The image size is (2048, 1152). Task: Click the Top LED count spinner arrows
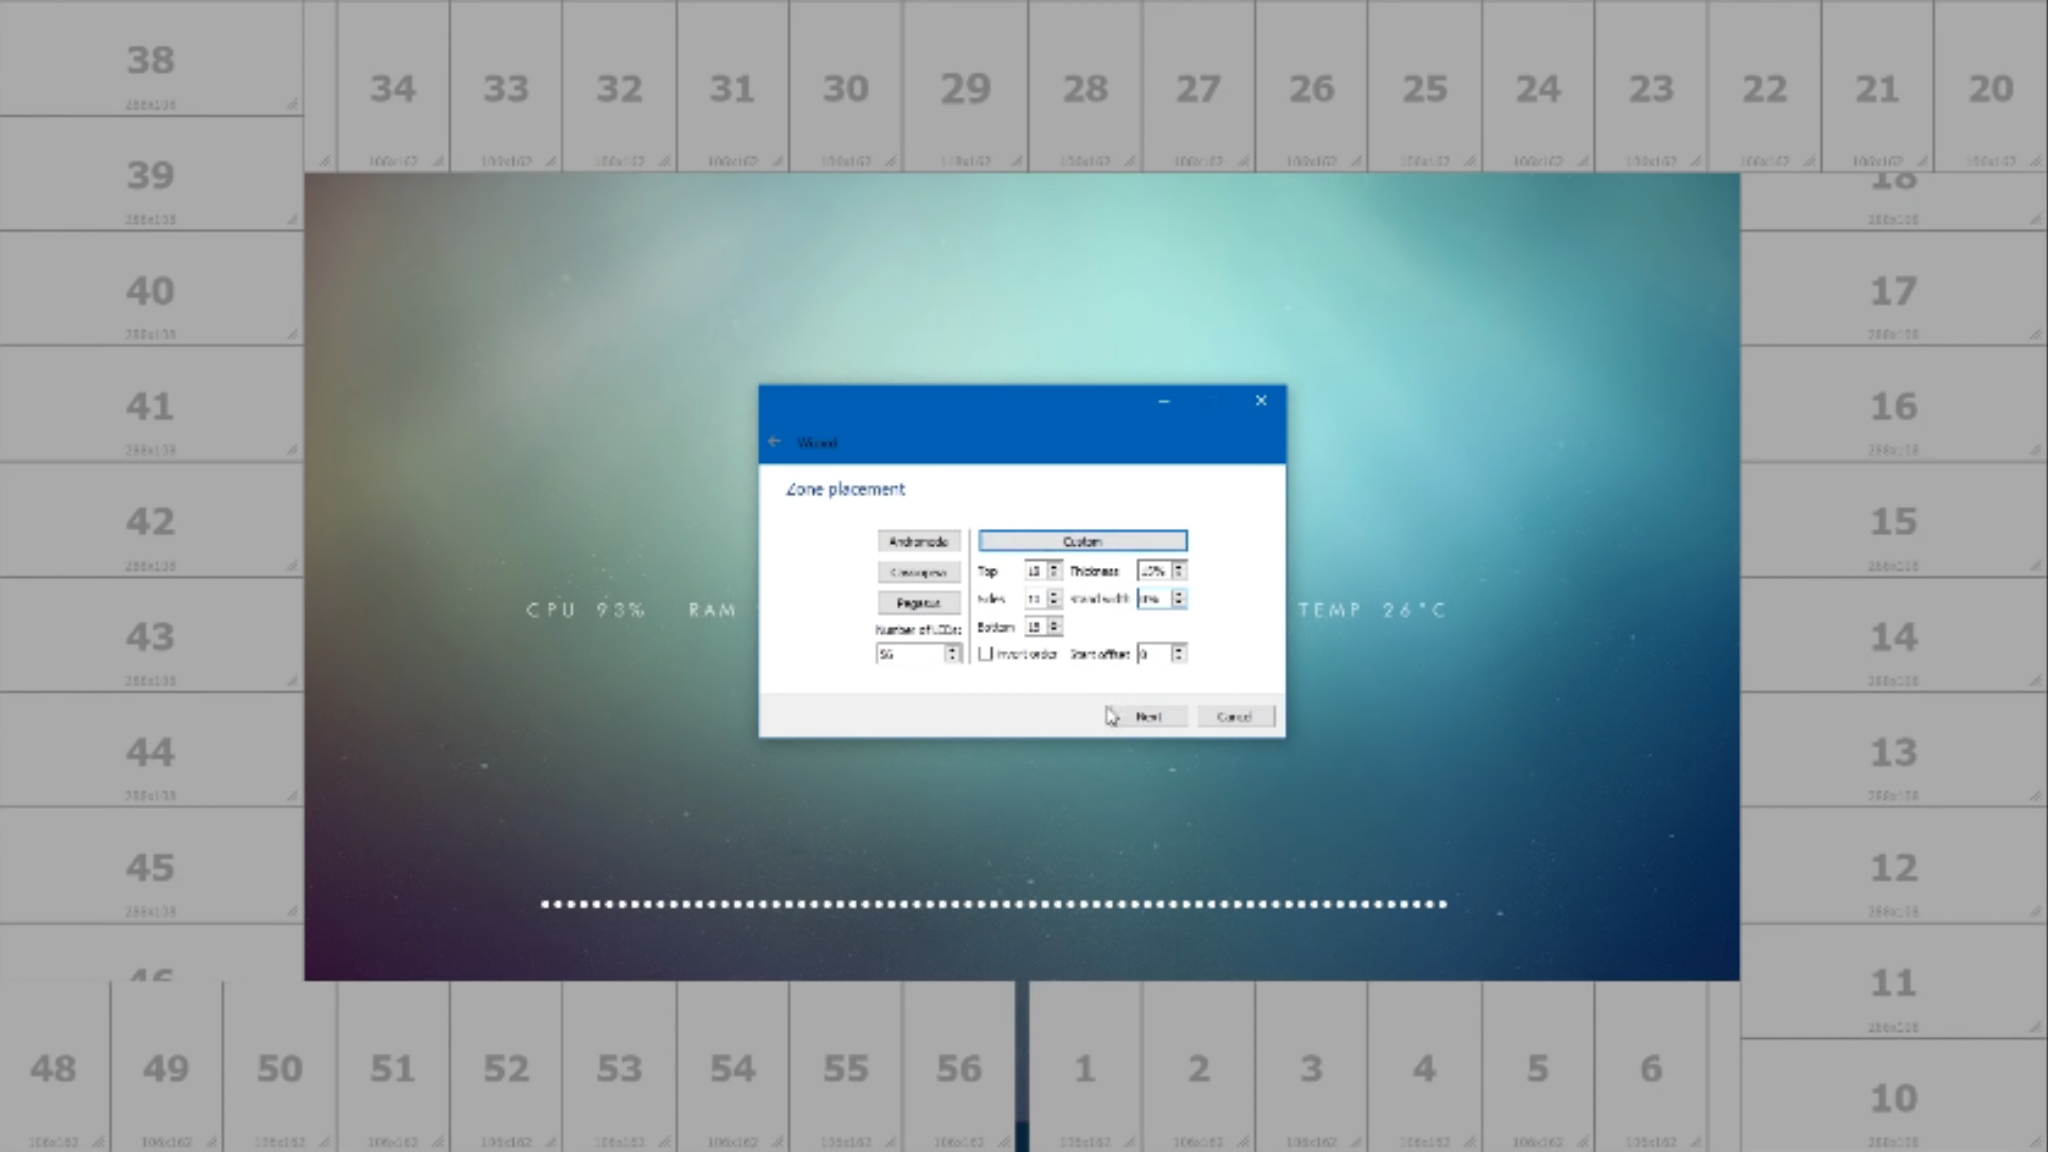[1054, 571]
